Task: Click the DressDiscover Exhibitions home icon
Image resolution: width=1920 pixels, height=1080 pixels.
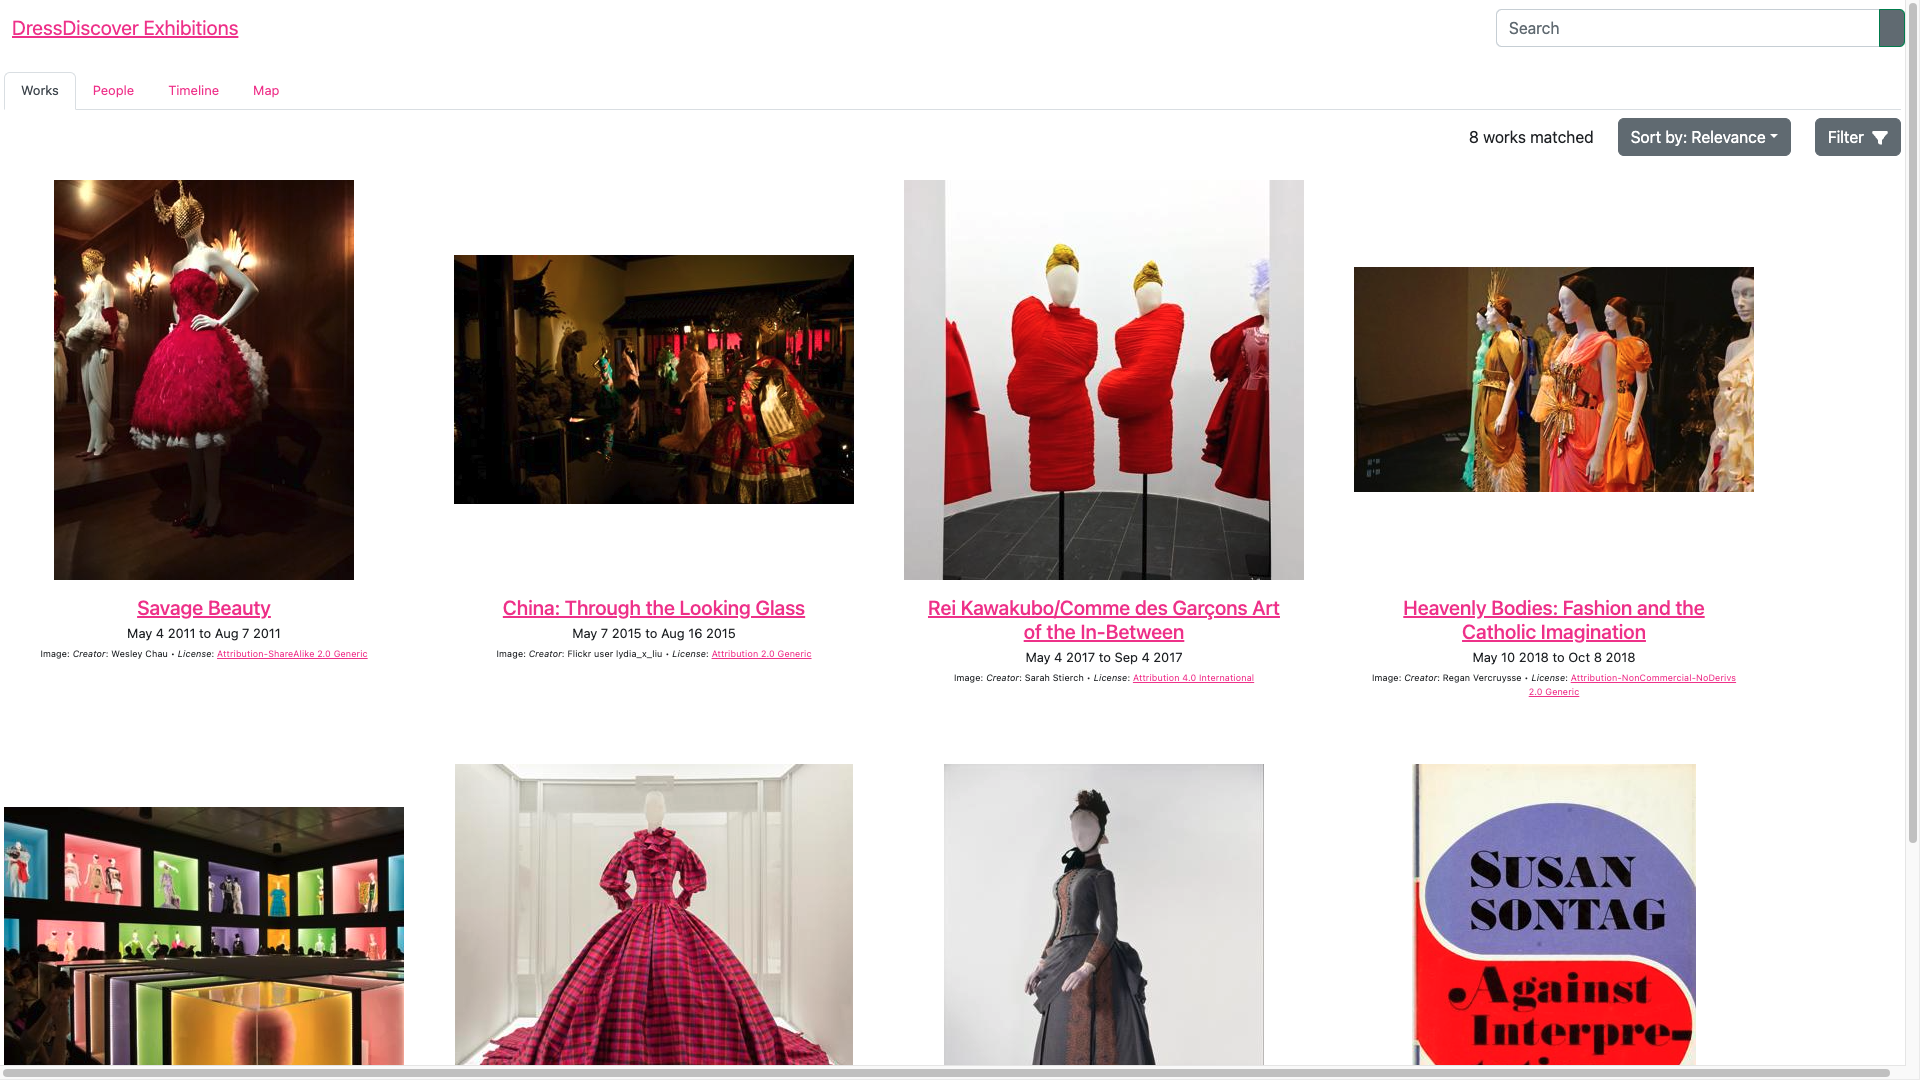Action: coord(125,28)
